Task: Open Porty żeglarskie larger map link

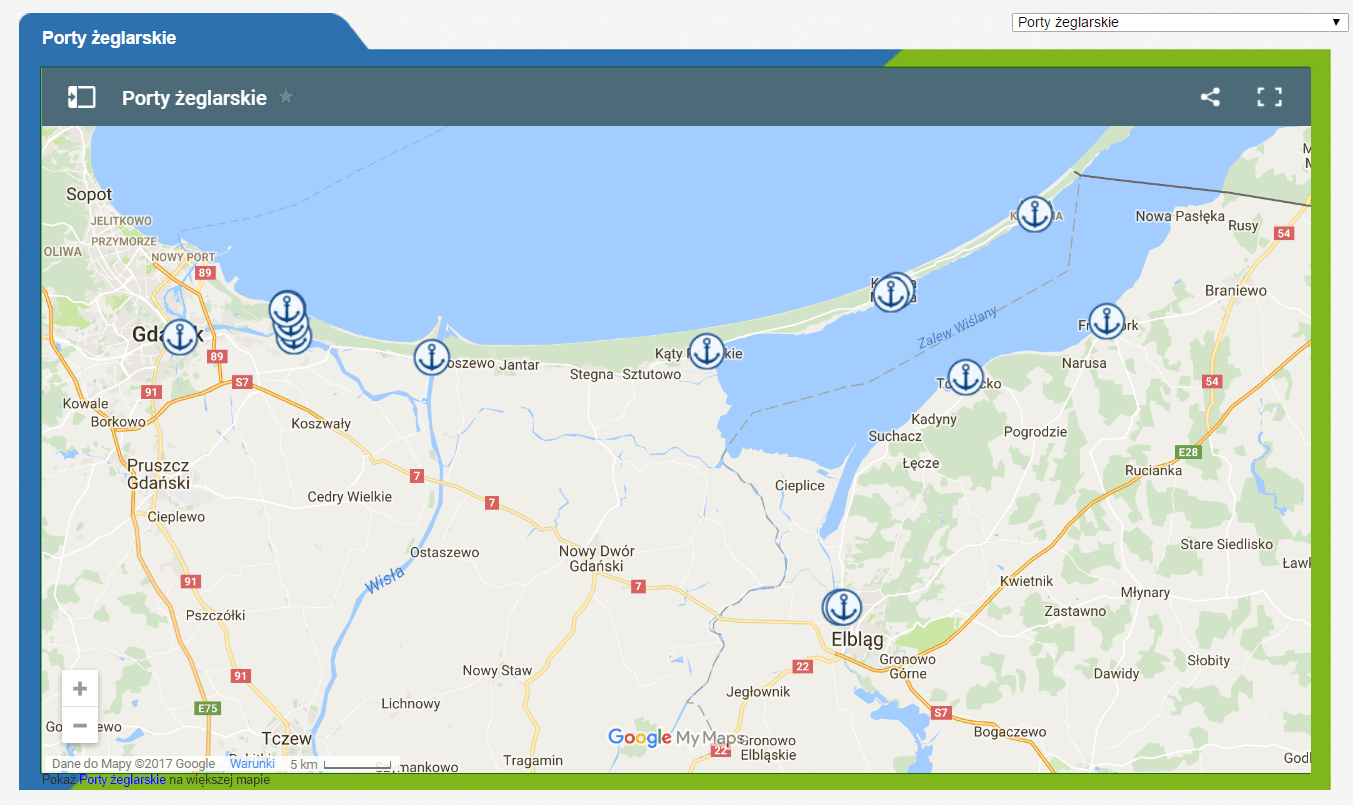Action: point(123,780)
